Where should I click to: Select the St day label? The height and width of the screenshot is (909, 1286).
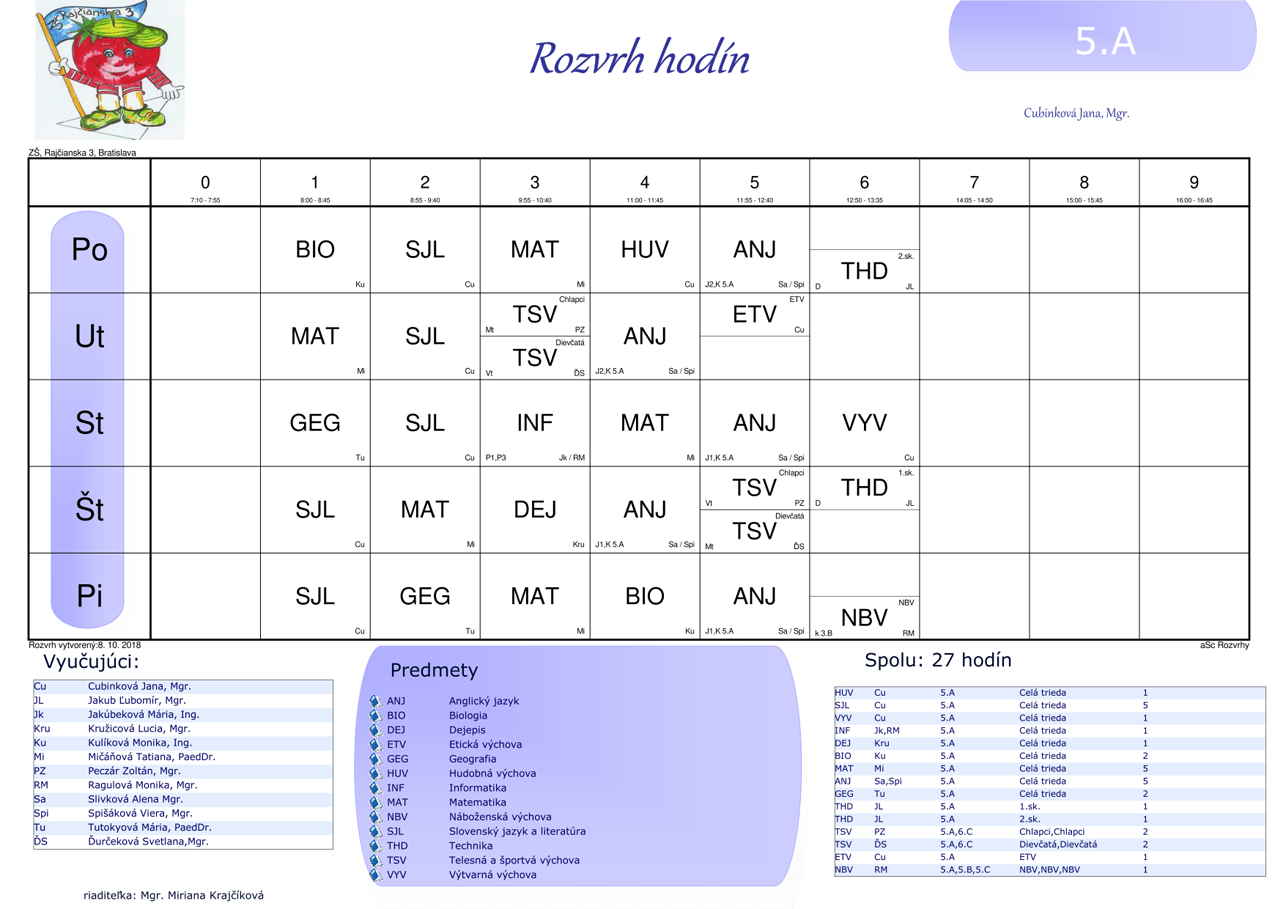(x=89, y=423)
